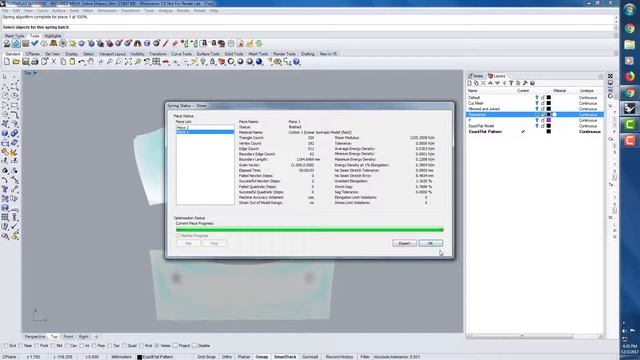Click the red diagonal line icon in ExactFlat toolbar
640x360 pixels.
[x=165, y=43]
